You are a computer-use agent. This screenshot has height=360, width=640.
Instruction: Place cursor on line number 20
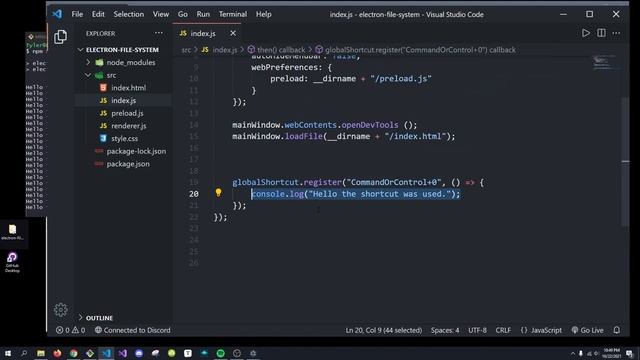[194, 194]
